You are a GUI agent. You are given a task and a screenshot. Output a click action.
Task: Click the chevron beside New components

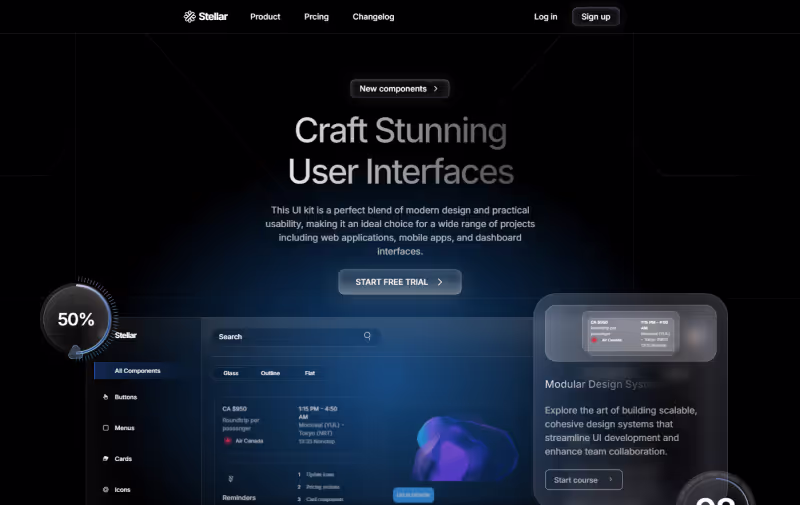[436, 89]
